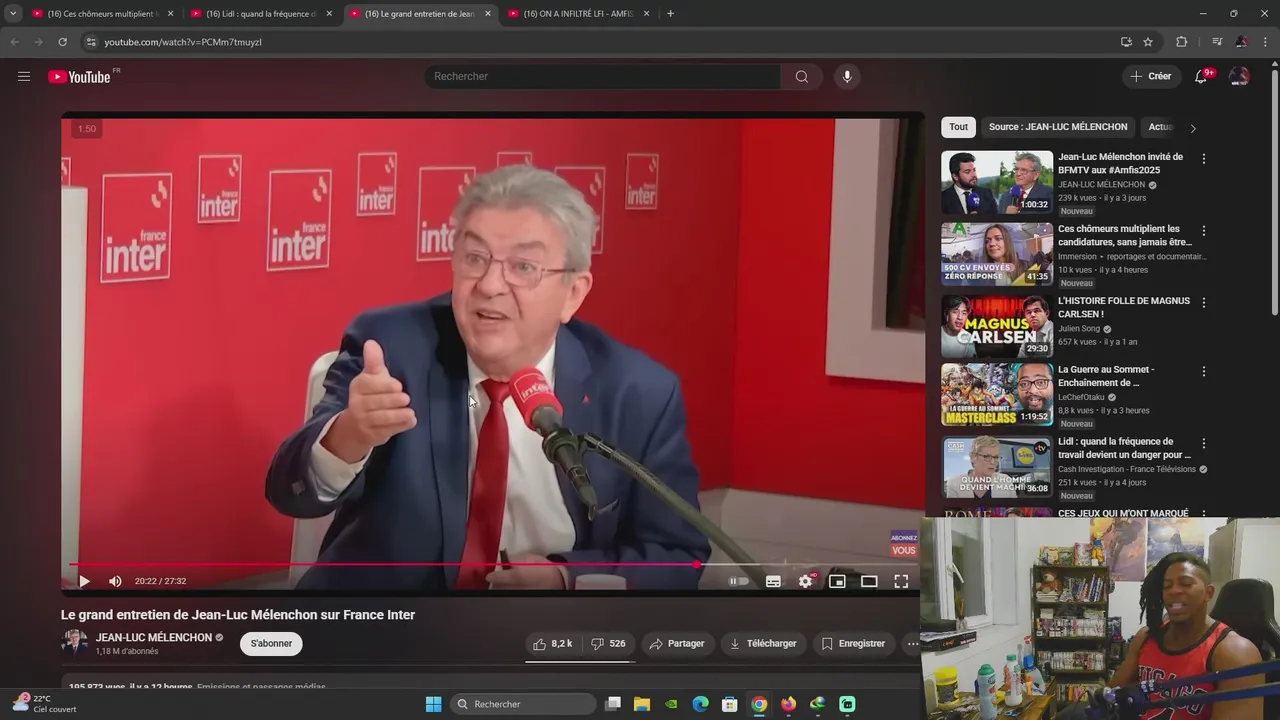
Task: Mute the video volume speaker icon
Action: coord(115,581)
